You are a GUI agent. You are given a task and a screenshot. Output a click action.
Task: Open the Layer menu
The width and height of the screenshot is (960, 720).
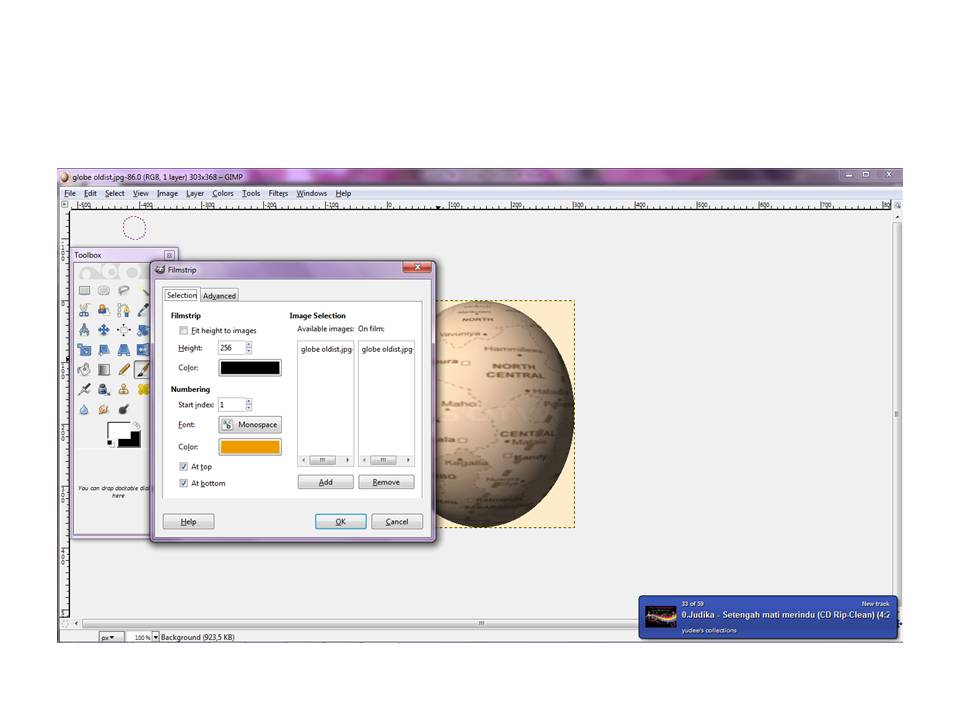coord(195,193)
